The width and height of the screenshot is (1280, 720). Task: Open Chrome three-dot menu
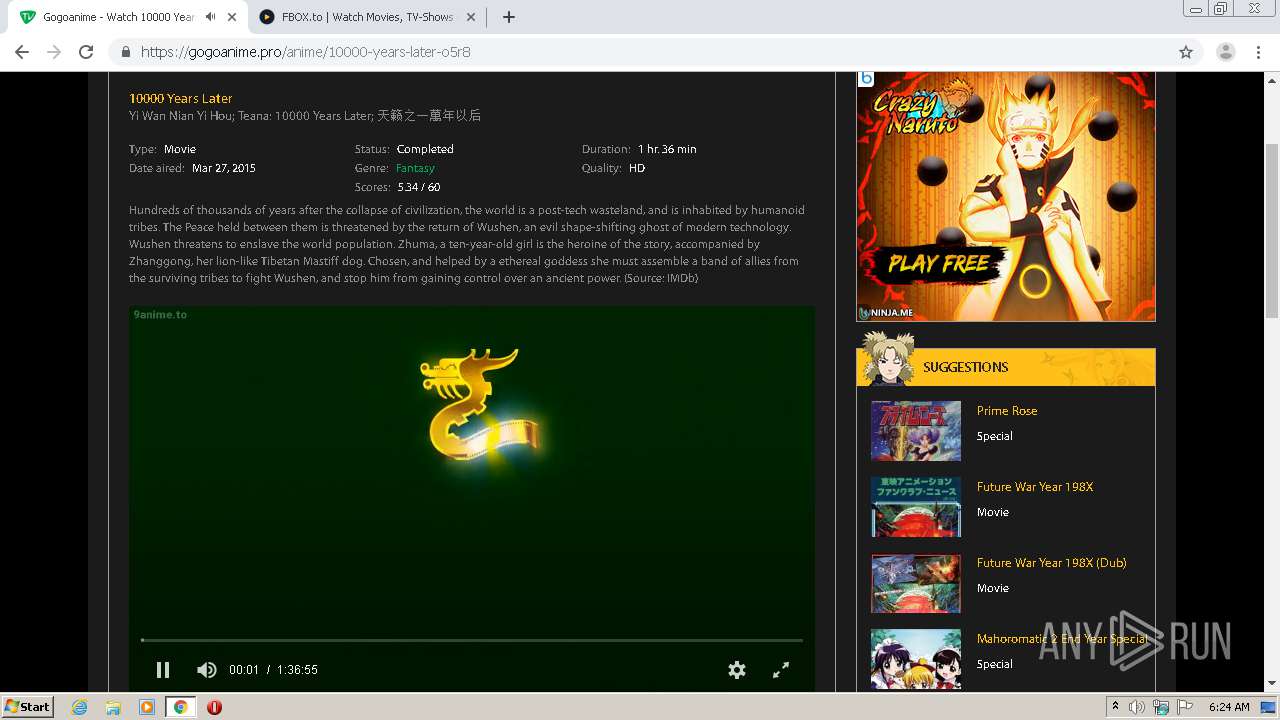1259,52
